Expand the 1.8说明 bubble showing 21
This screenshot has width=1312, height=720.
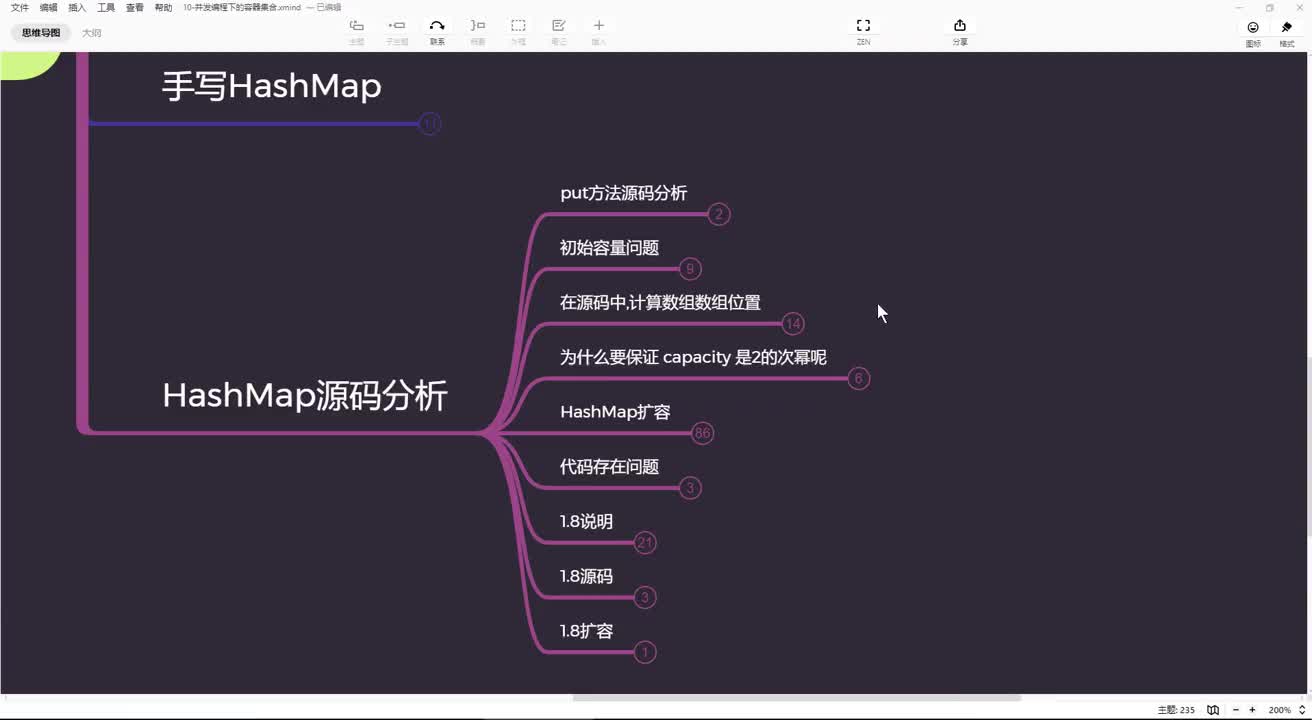(645, 543)
